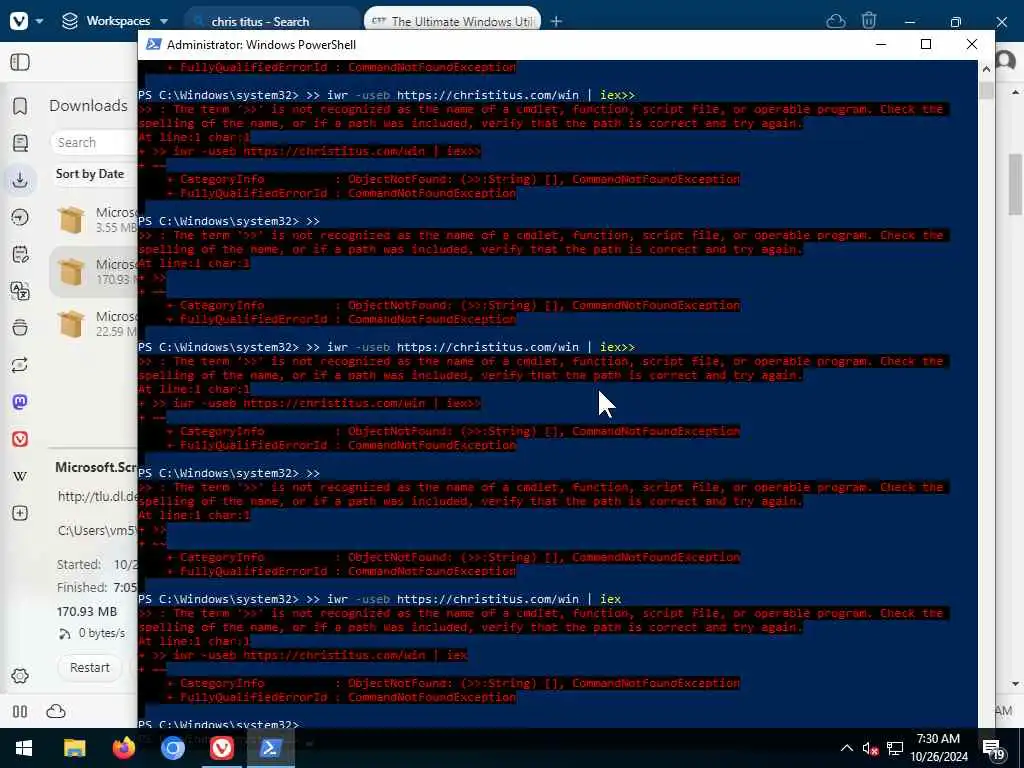Open the Window panel icon
The height and width of the screenshot is (768, 1024).
click(20, 328)
